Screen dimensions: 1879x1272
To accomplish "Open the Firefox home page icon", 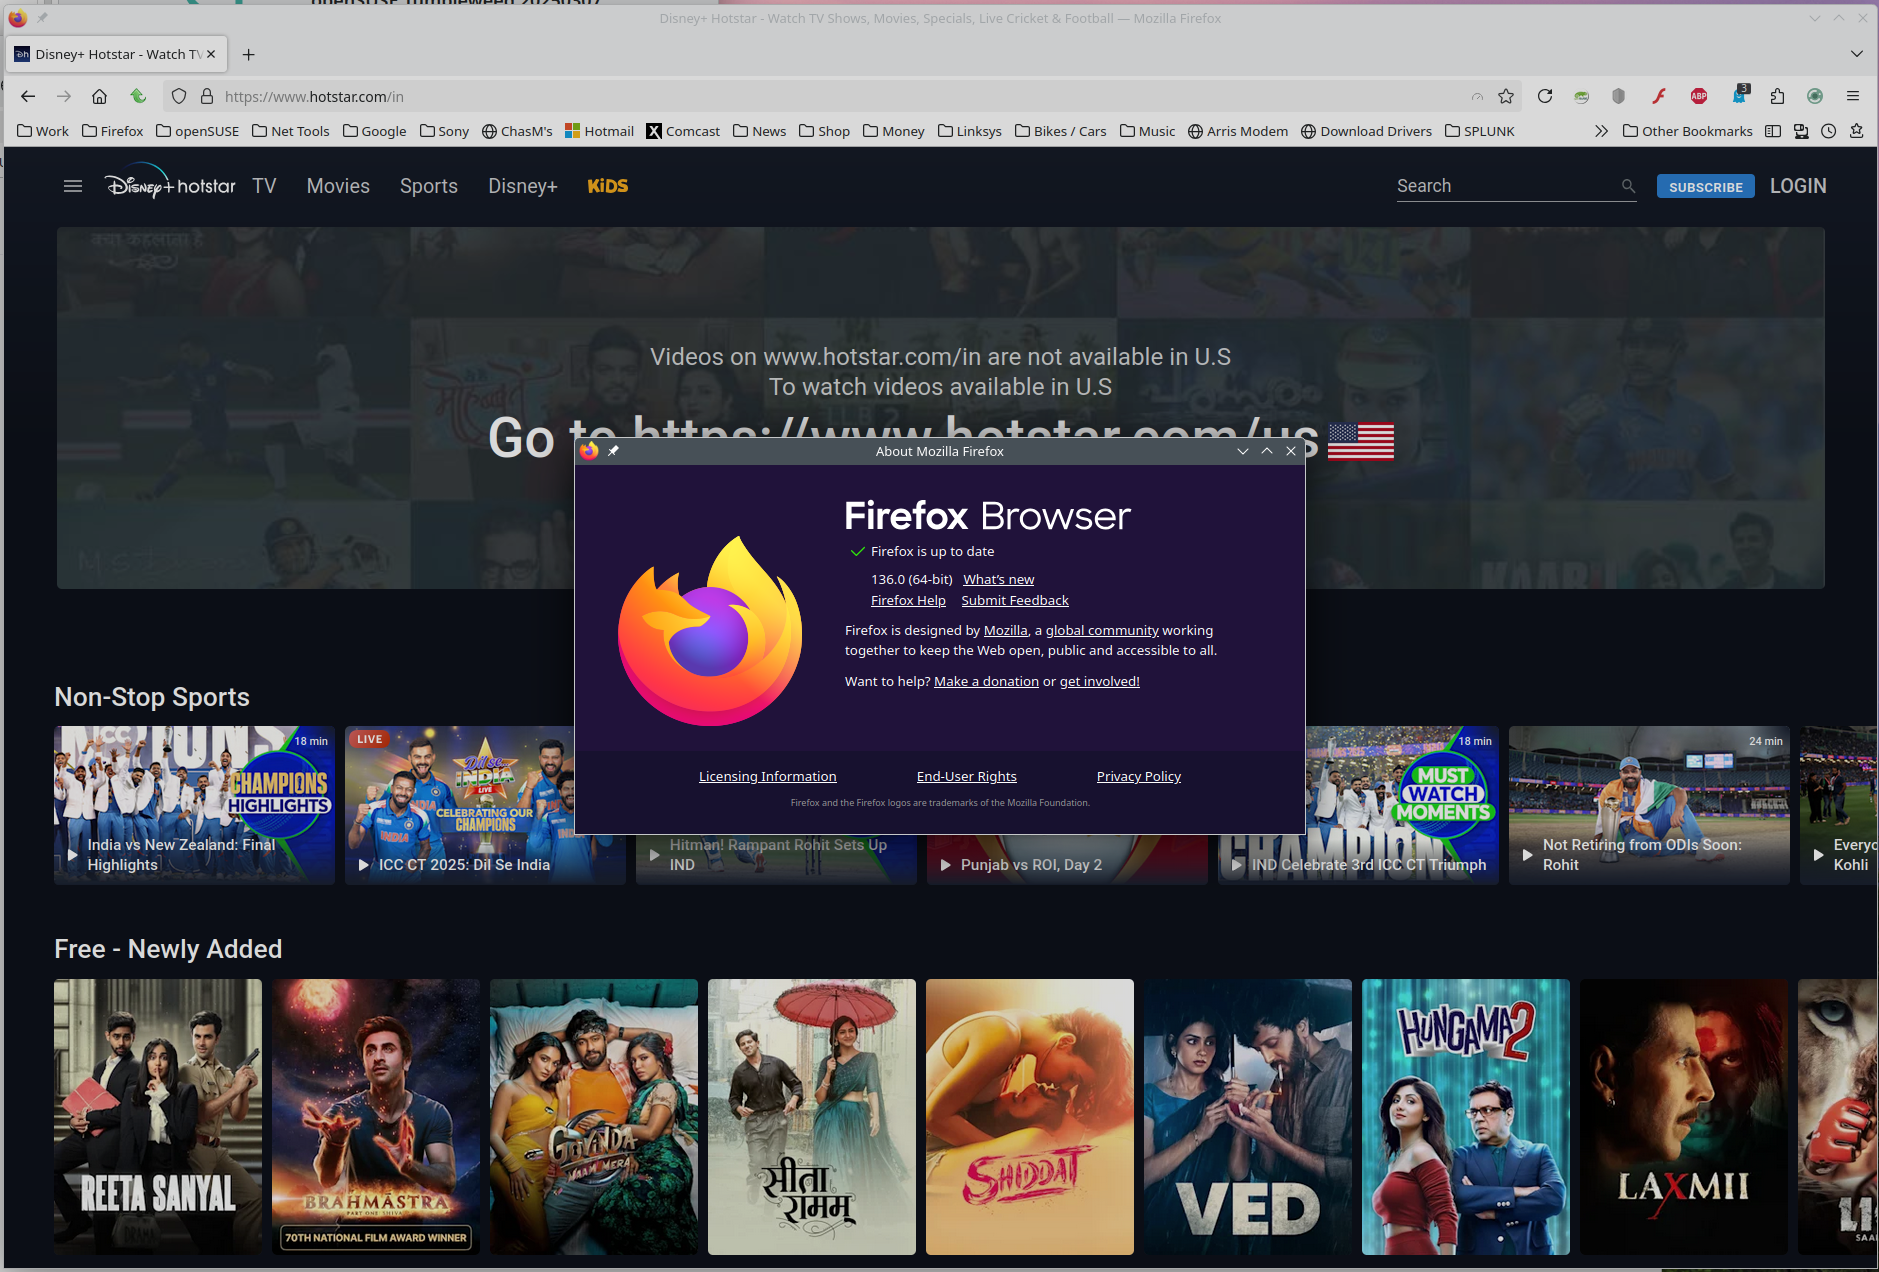I will [99, 96].
